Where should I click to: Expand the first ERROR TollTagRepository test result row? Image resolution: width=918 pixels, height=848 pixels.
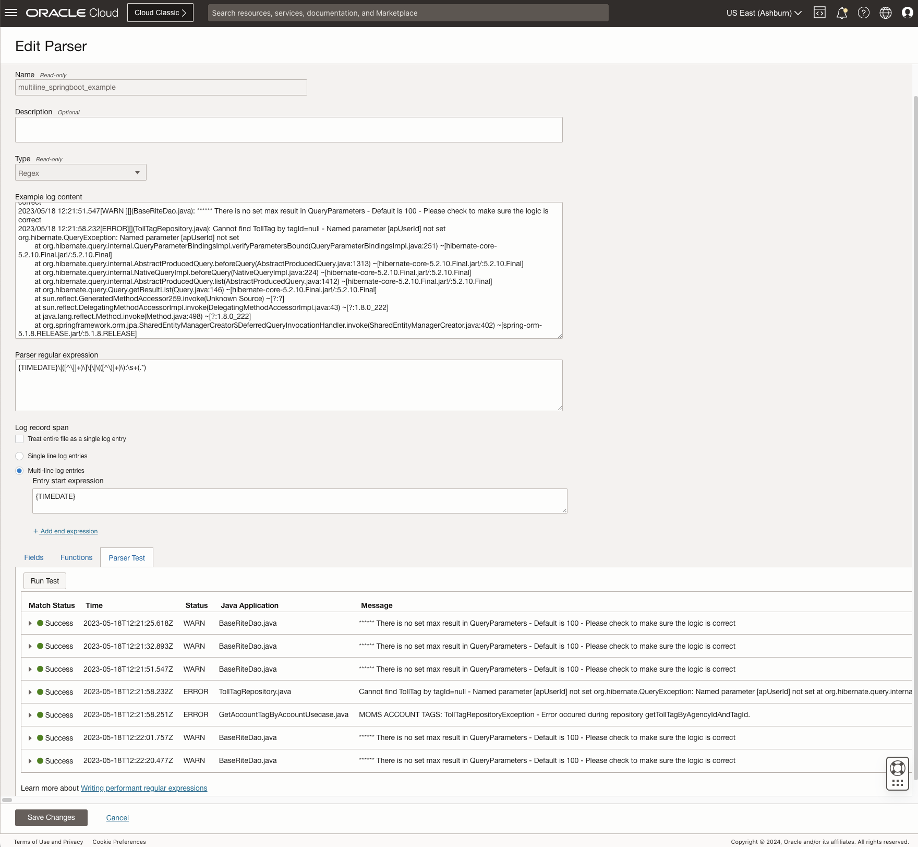(x=29, y=691)
